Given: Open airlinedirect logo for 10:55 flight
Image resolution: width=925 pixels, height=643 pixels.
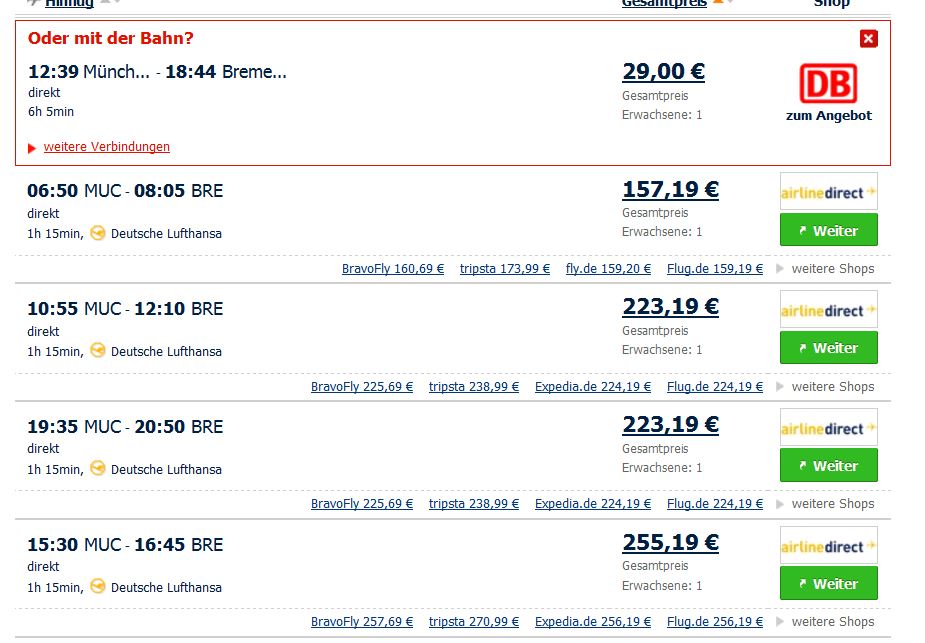Looking at the screenshot, I should (x=828, y=310).
